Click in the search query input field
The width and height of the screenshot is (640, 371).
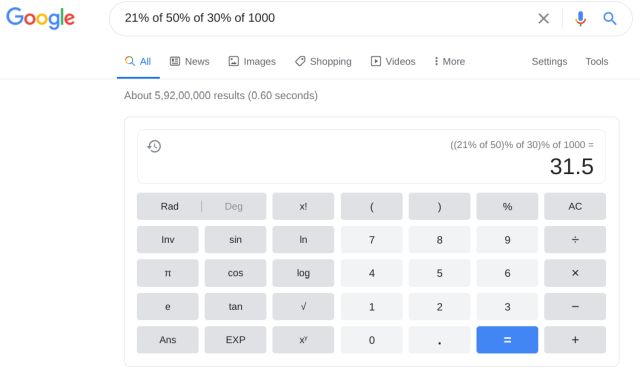(x=322, y=18)
